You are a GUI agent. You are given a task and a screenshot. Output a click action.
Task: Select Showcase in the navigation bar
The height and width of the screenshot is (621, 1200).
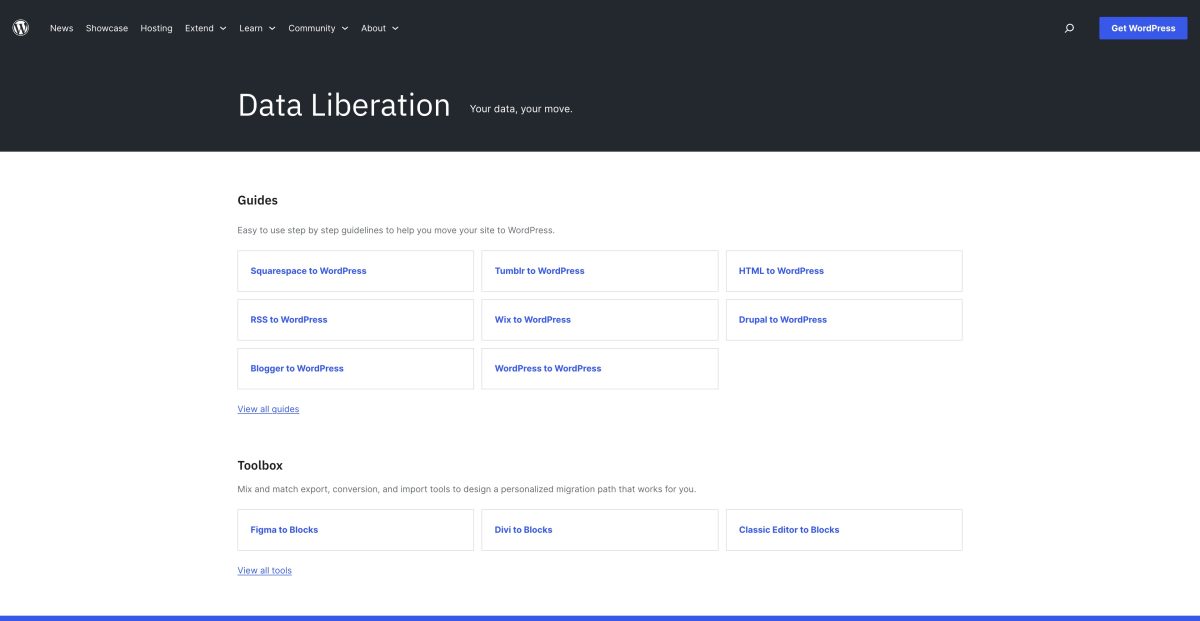(x=106, y=27)
